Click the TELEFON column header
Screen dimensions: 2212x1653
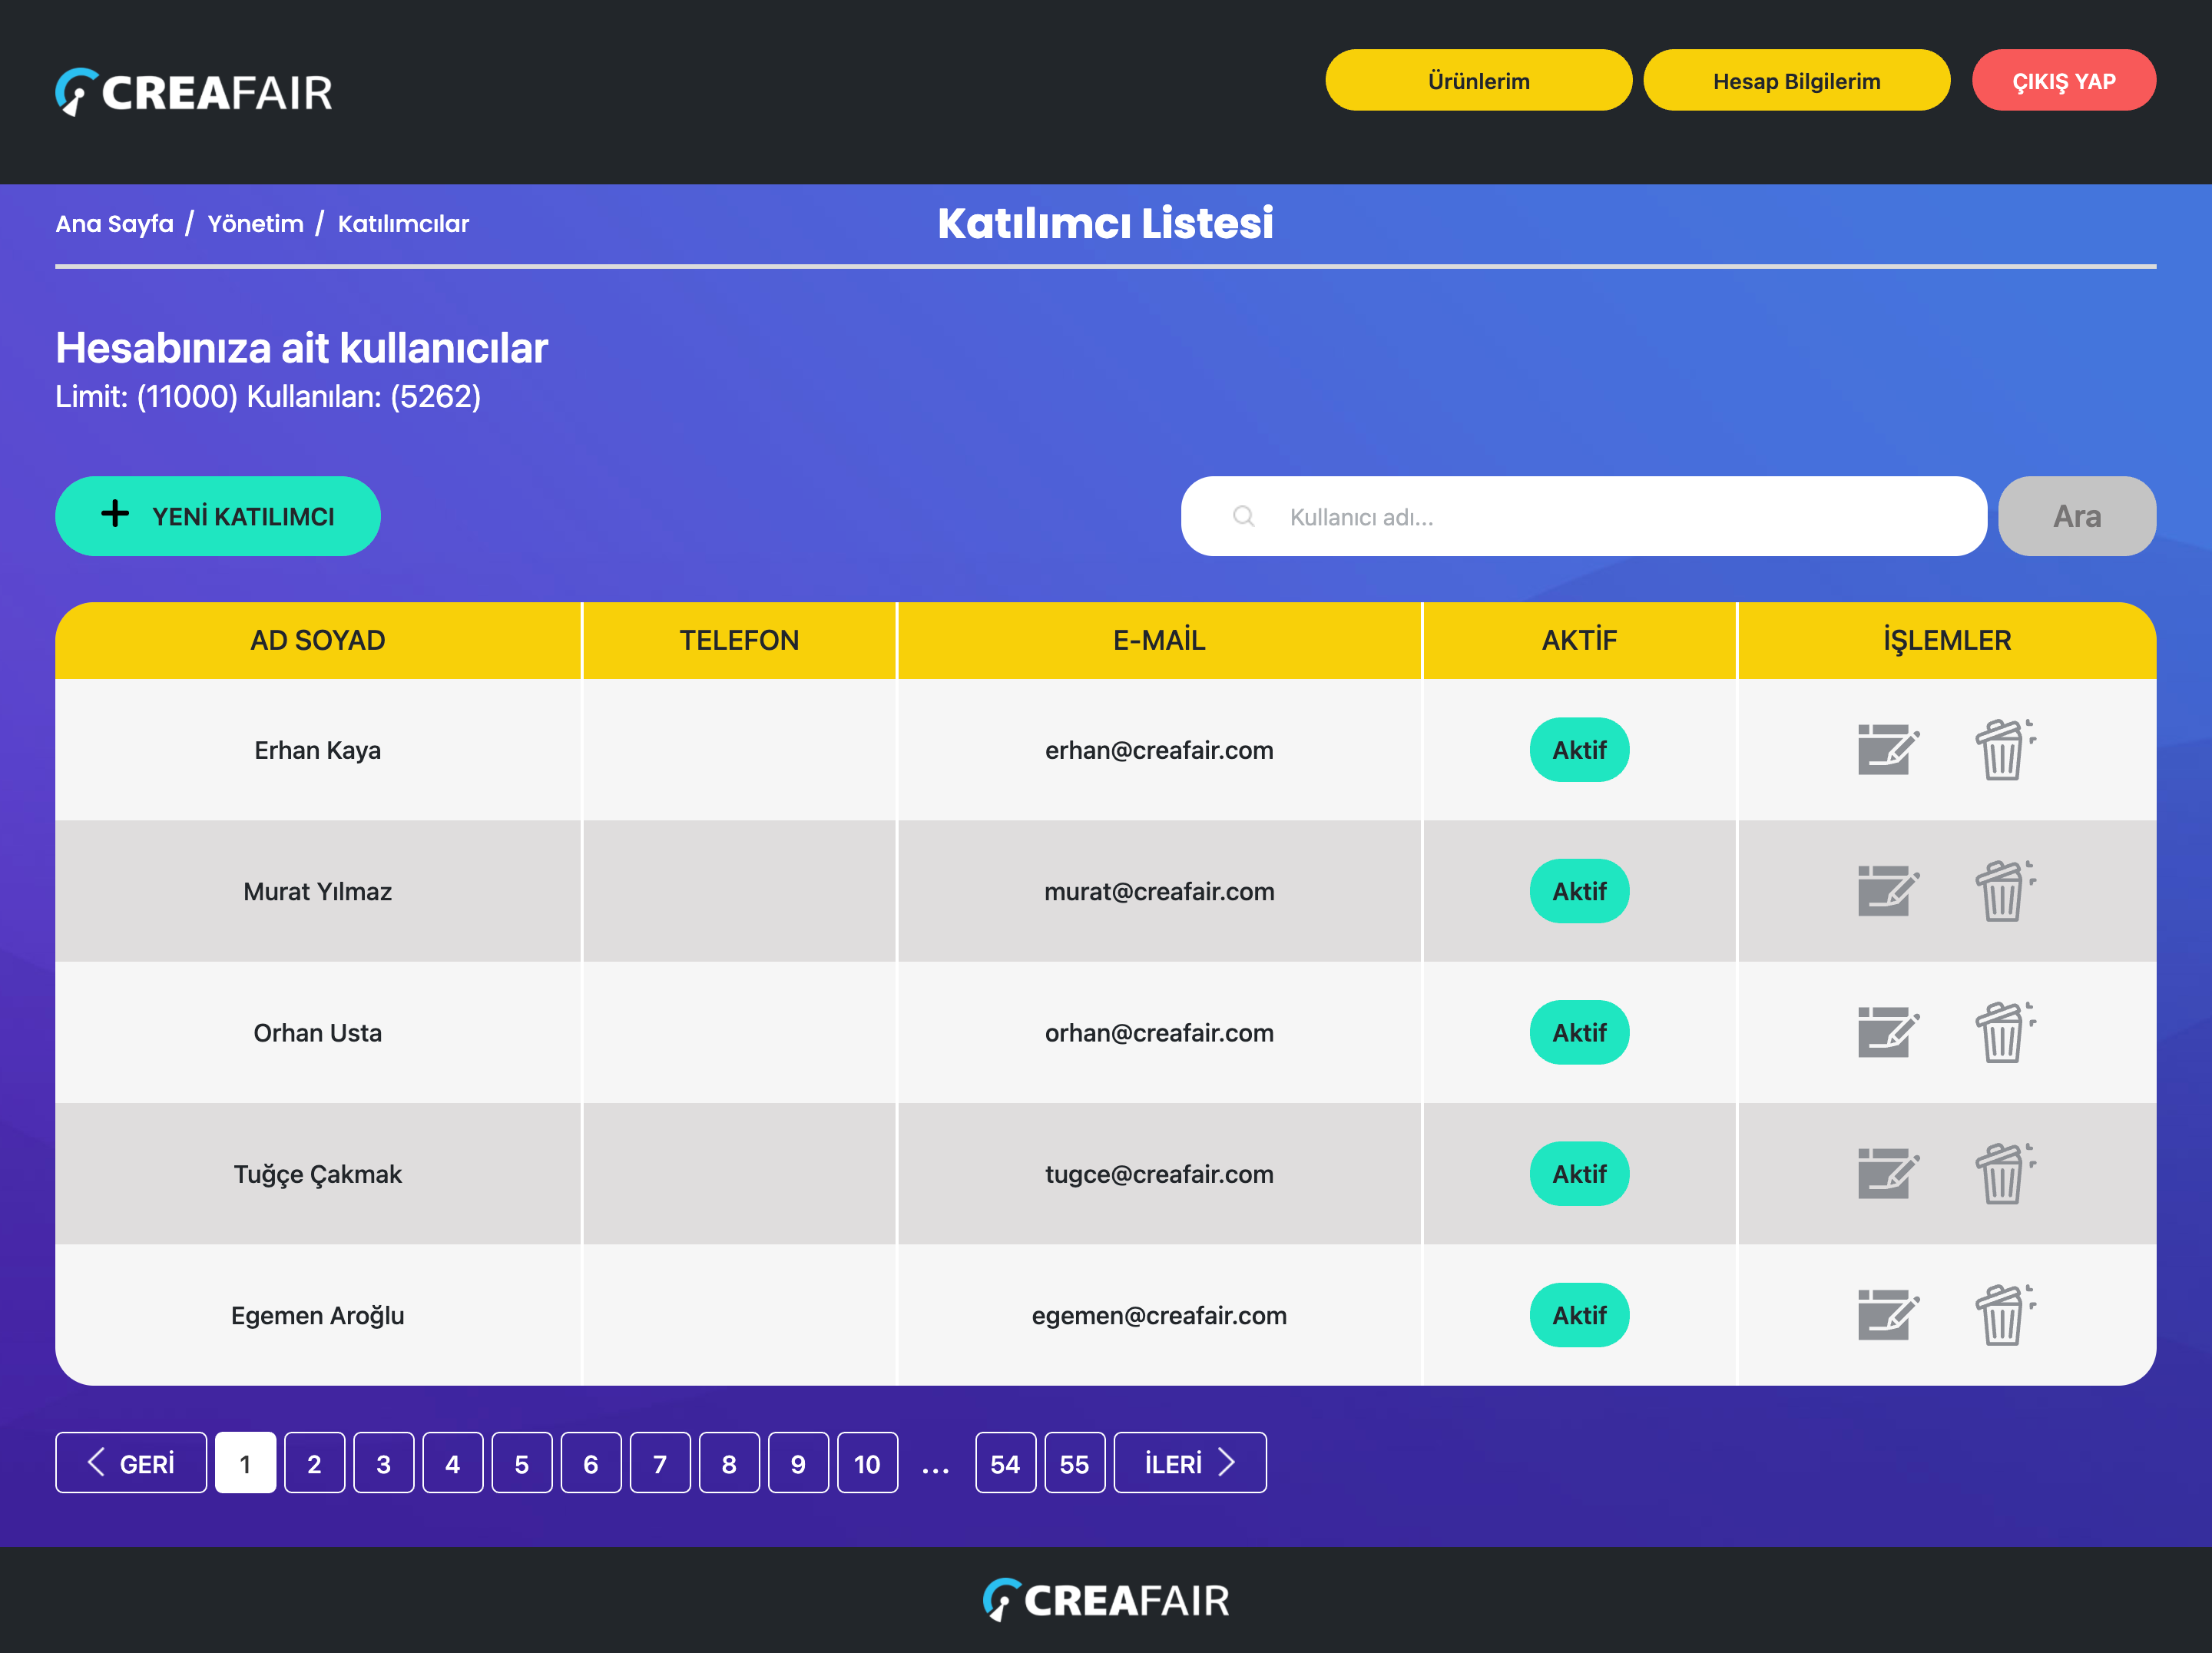click(x=739, y=640)
